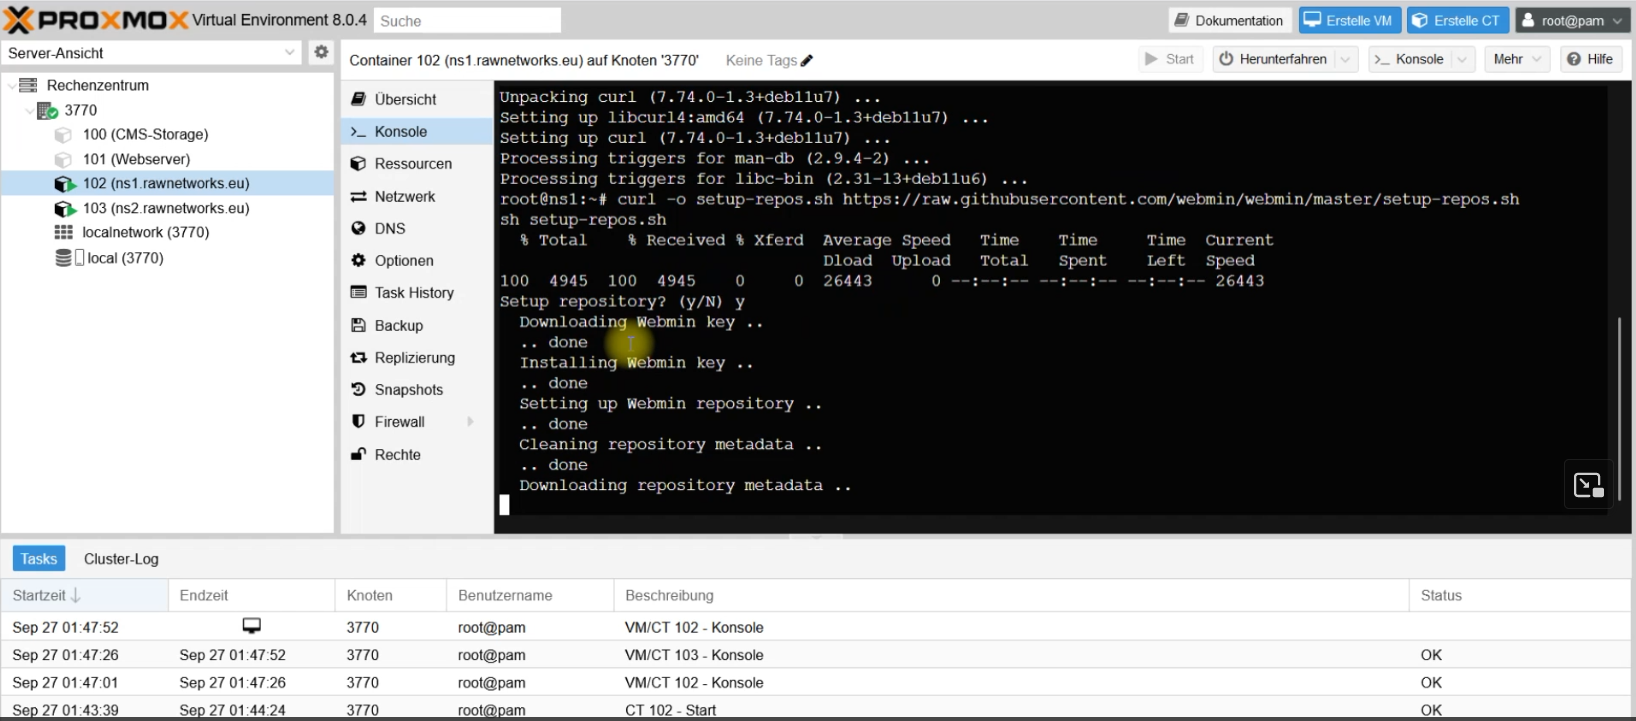The height and width of the screenshot is (721, 1636).
Task: Click the Backup floppy disk icon
Action: coord(358,325)
